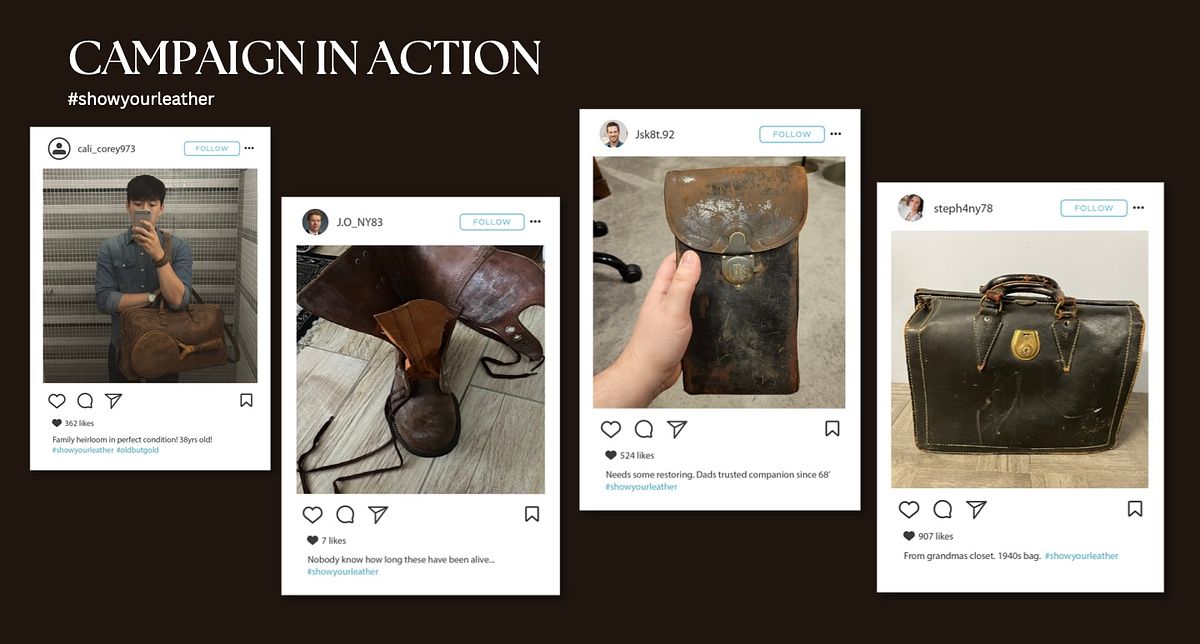Follow the user Jsk8t.92

coord(792,134)
